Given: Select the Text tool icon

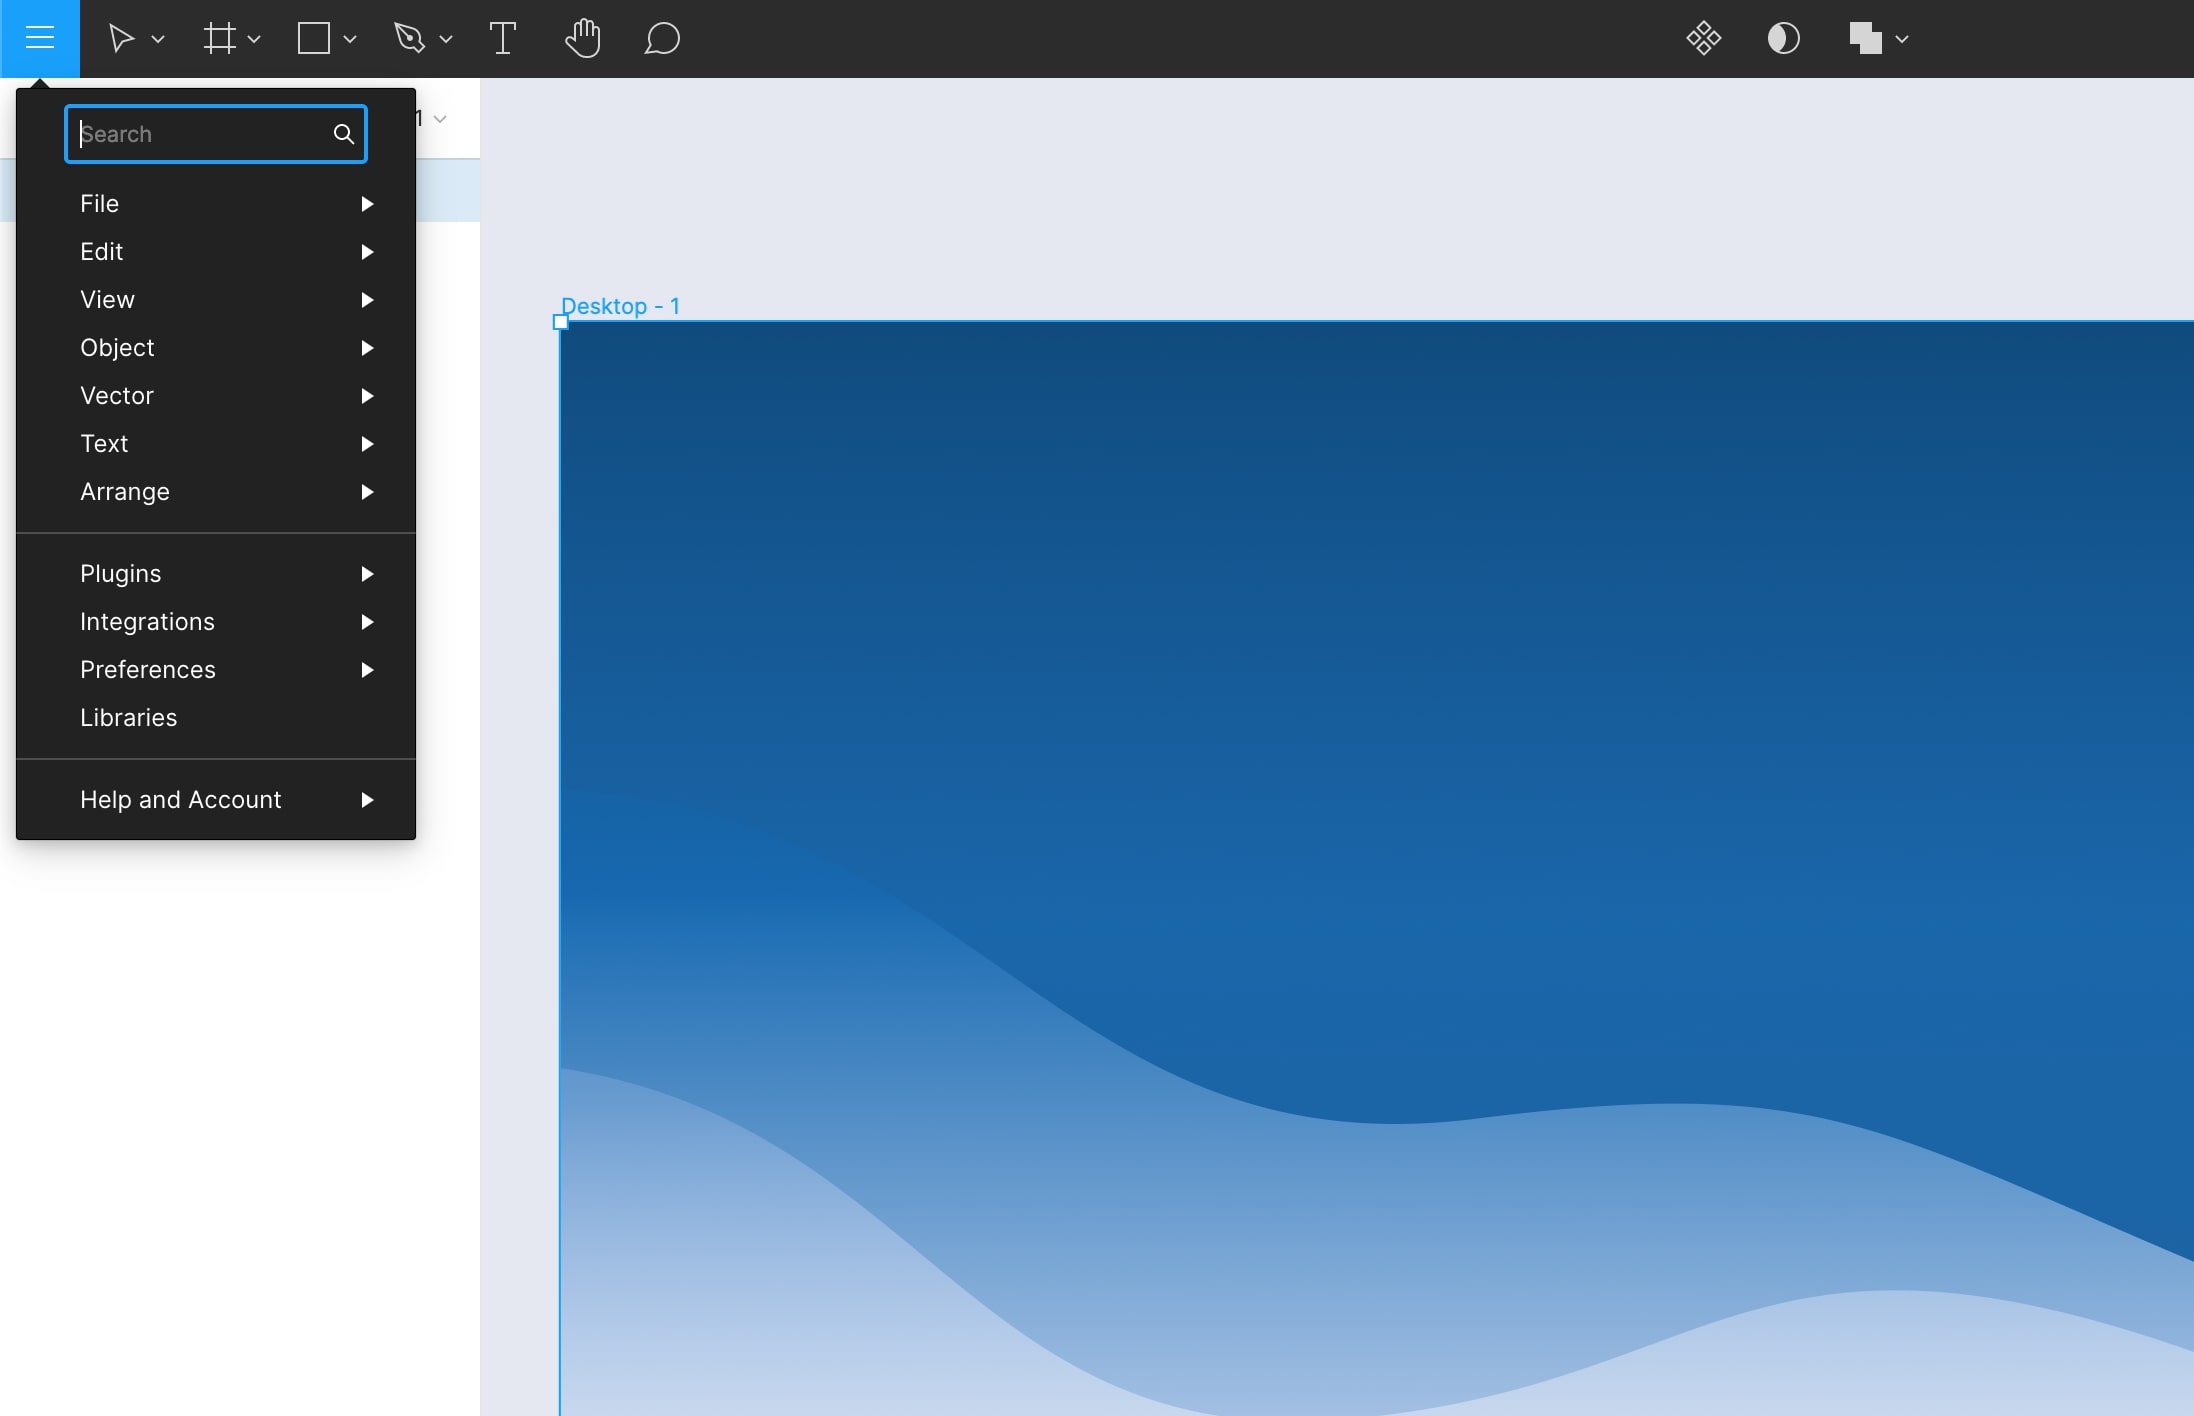Looking at the screenshot, I should coord(503,39).
